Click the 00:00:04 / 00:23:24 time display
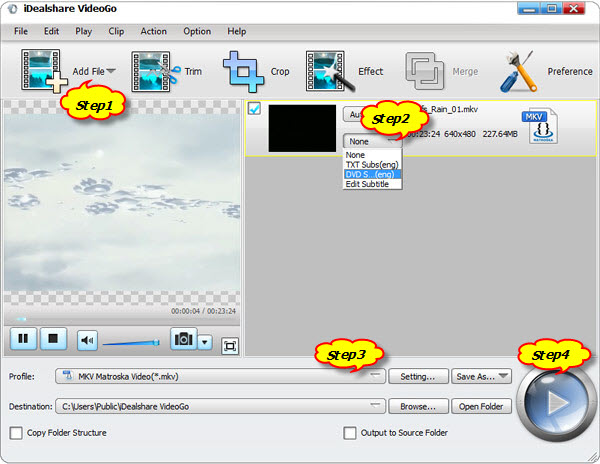This screenshot has height=464, width=600. point(203,311)
